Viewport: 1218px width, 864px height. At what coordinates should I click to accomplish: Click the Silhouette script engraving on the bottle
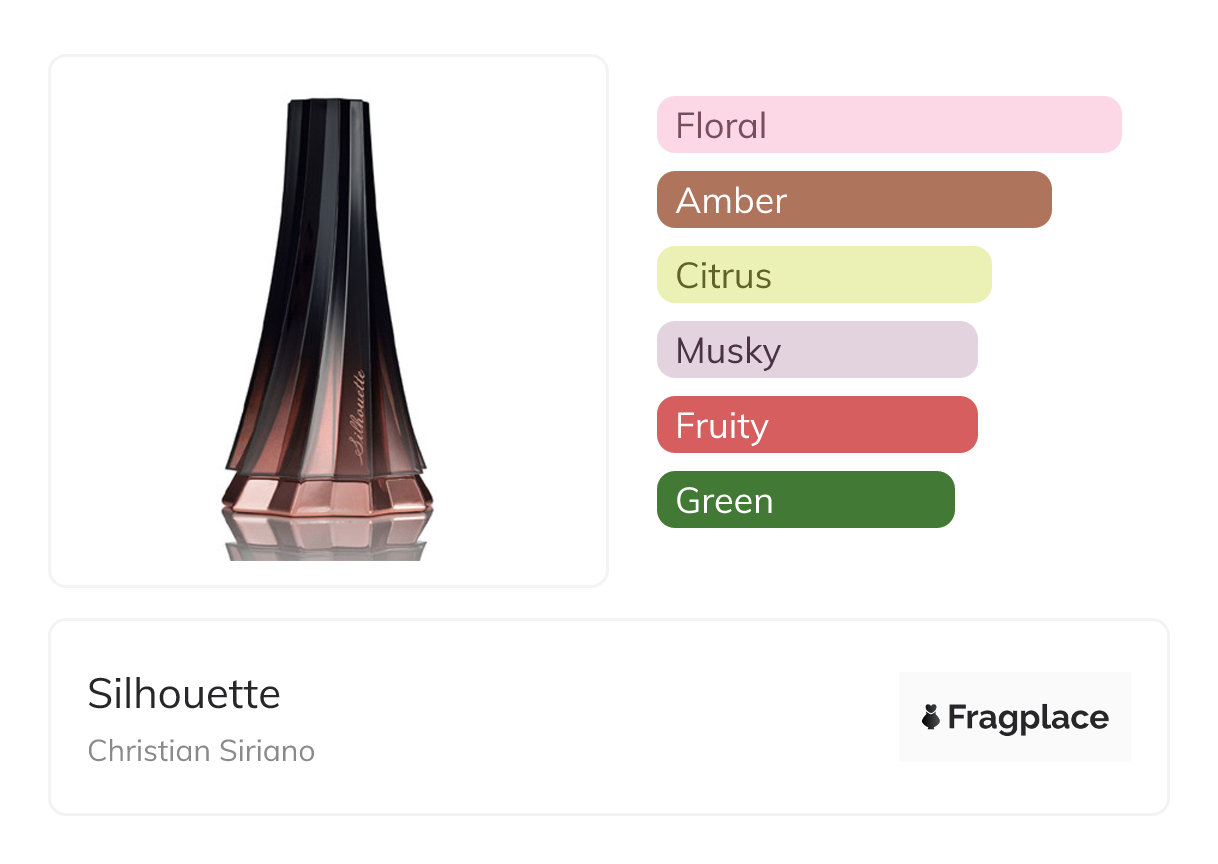[x=358, y=413]
